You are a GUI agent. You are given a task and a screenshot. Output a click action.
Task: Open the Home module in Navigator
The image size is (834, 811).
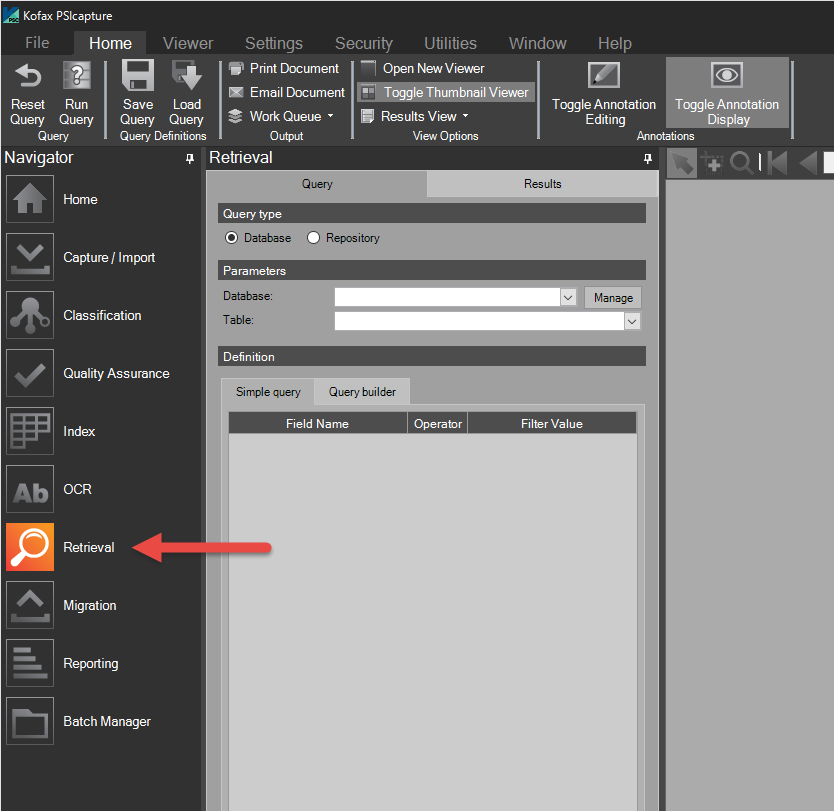click(30, 199)
